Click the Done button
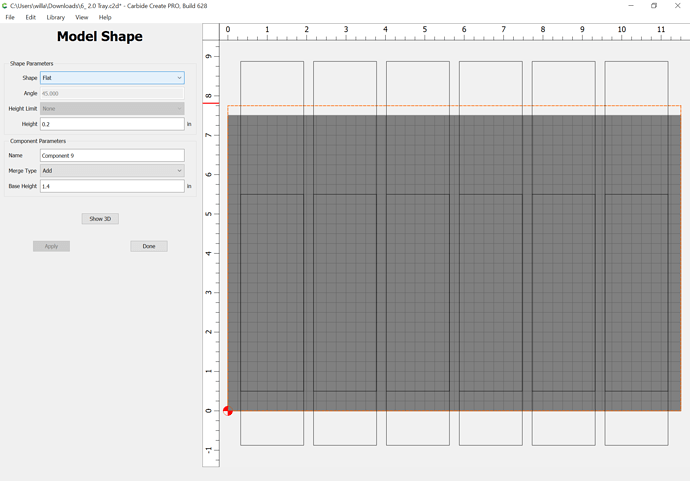The width and height of the screenshot is (690, 481). [149, 246]
